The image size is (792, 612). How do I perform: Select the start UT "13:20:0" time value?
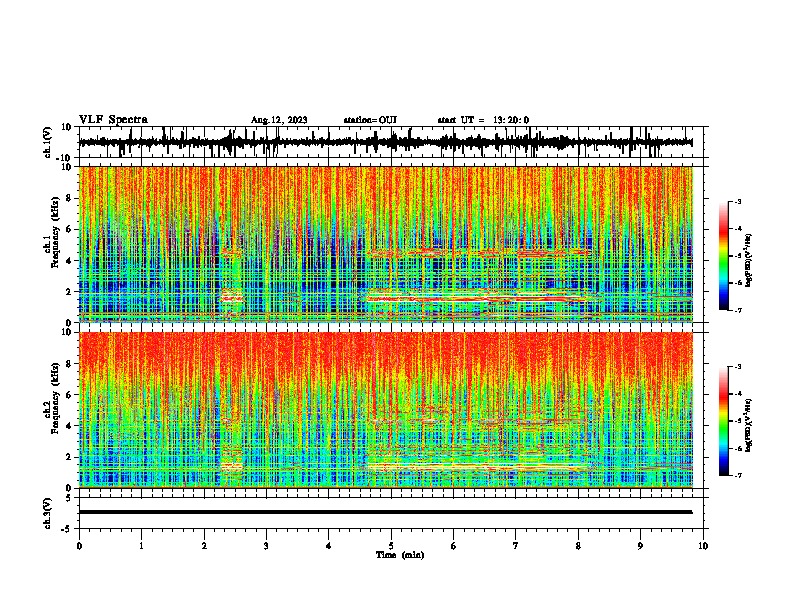coord(511,120)
